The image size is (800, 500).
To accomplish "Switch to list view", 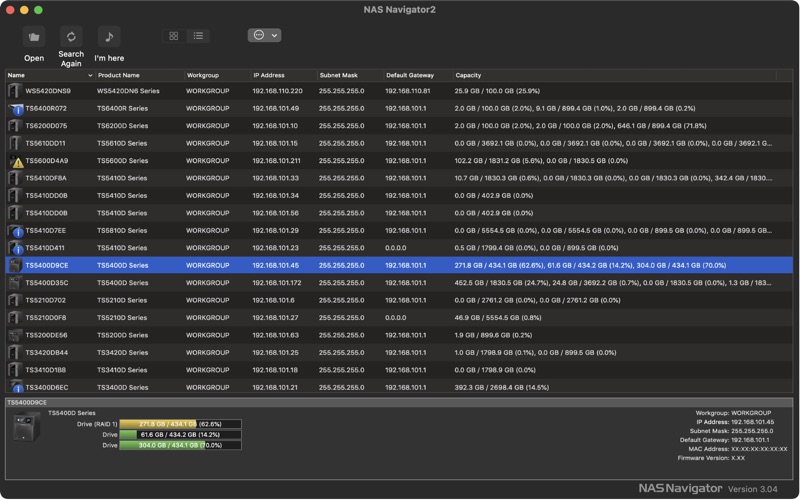I will (x=198, y=36).
